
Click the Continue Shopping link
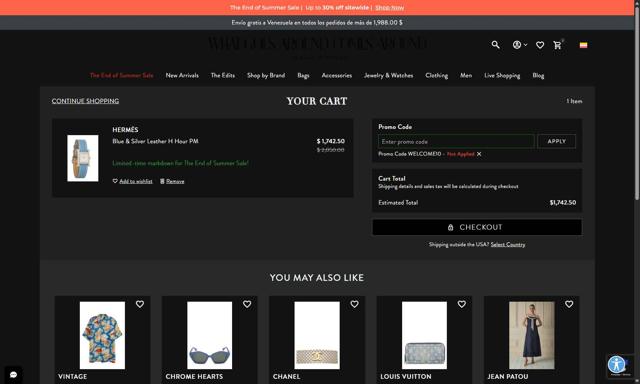(x=85, y=101)
